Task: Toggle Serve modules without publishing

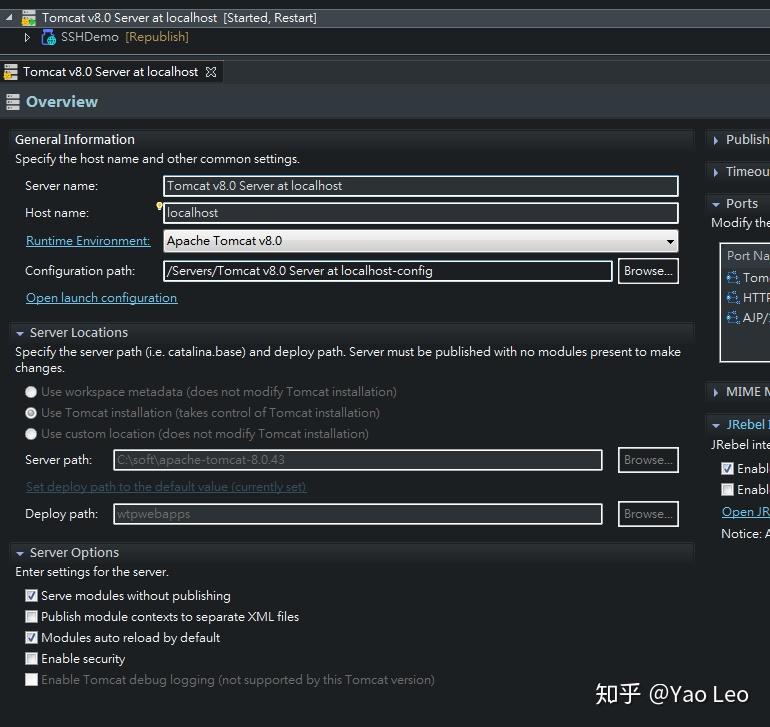Action: coord(31,596)
